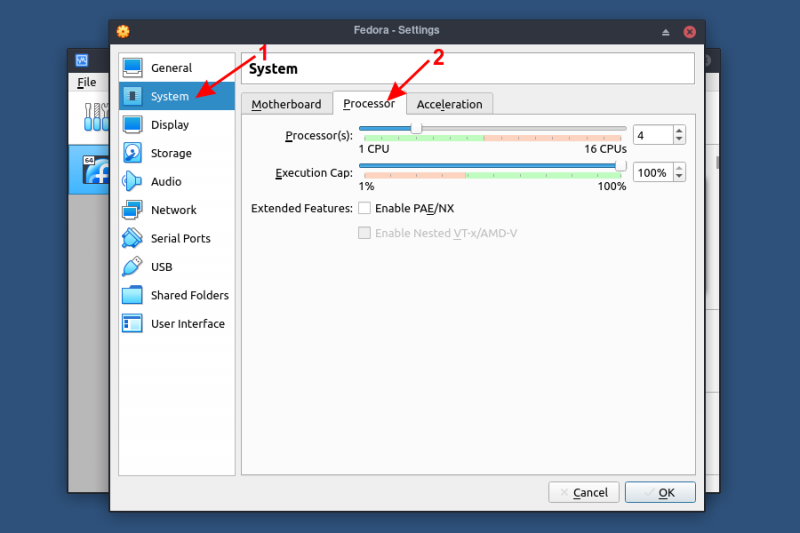Decrease processor count with down arrow

(x=679, y=139)
